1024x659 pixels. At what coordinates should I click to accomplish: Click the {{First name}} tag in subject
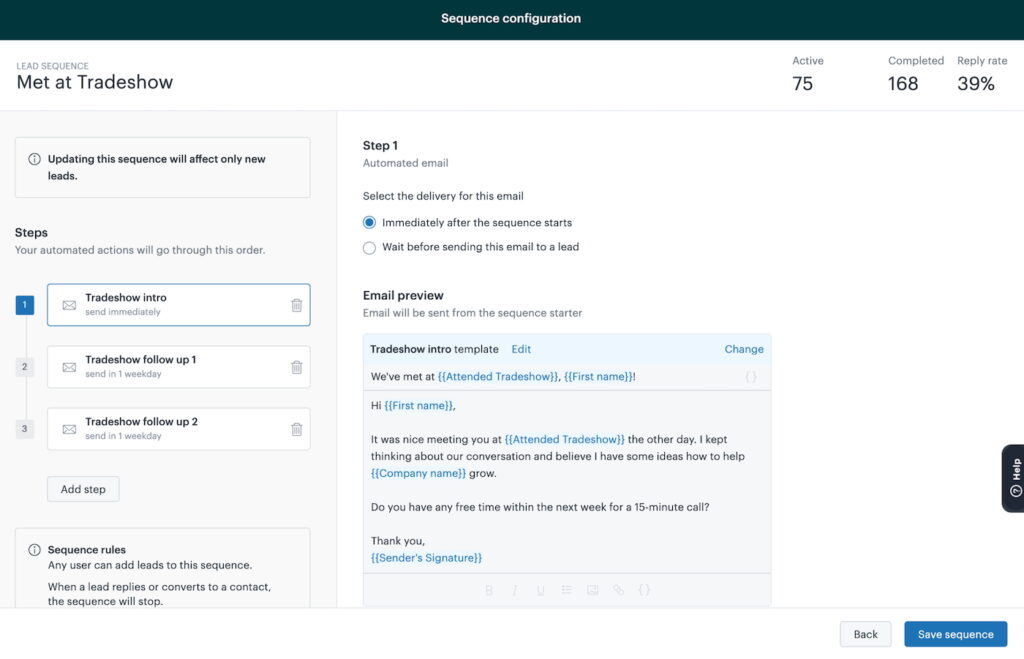598,377
